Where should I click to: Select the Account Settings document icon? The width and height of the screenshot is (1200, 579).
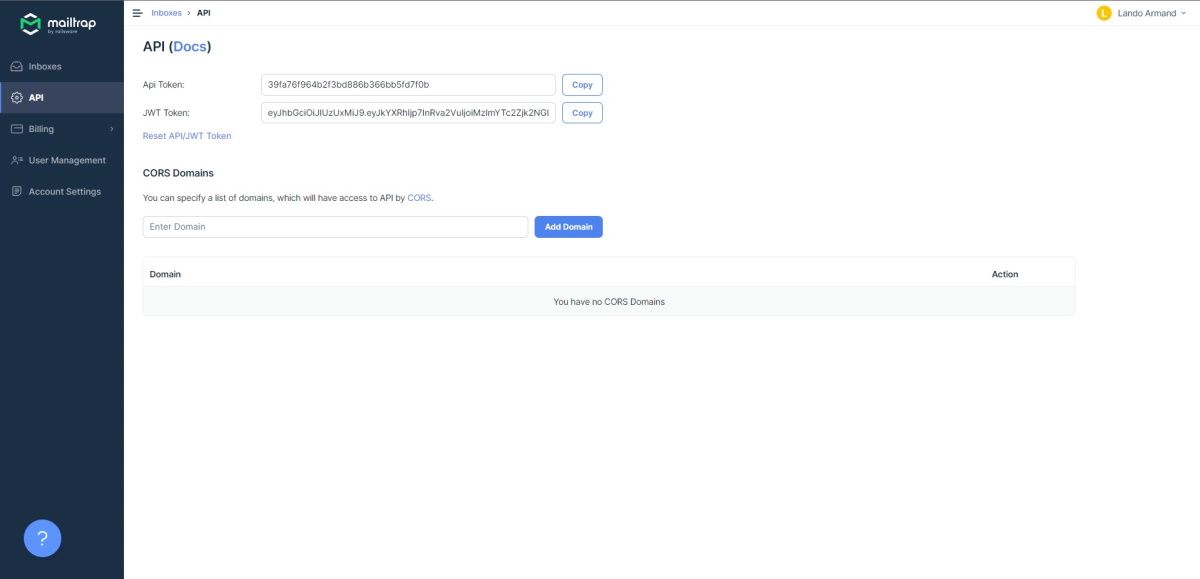coord(16,190)
